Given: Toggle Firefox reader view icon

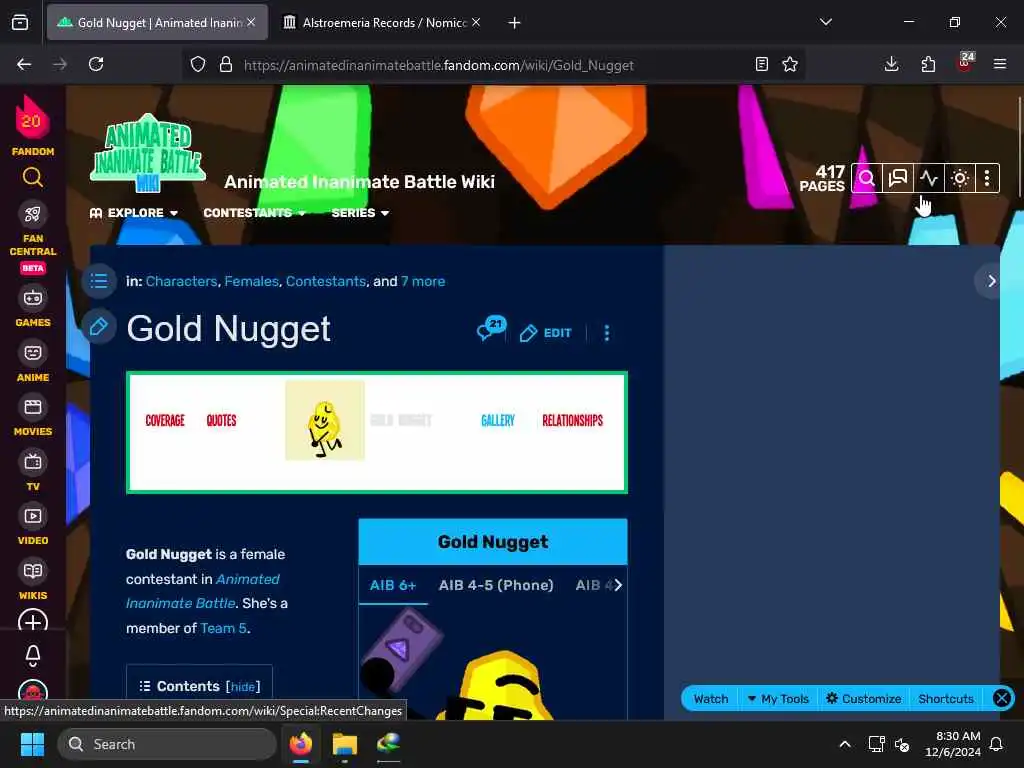Looking at the screenshot, I should click(x=761, y=65).
